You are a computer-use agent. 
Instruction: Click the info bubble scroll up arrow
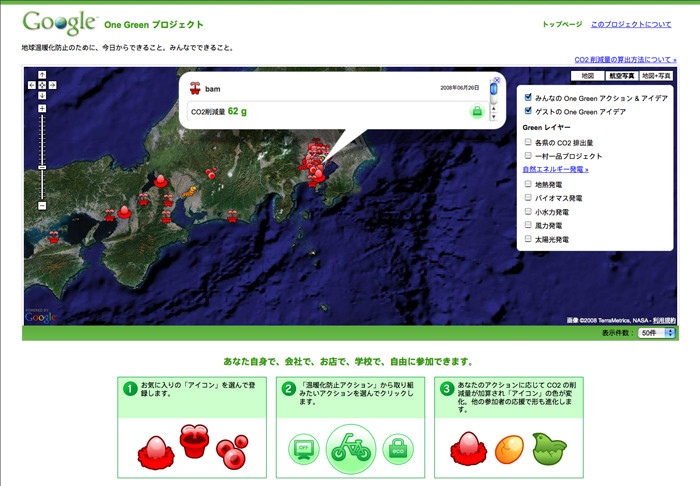point(493,108)
